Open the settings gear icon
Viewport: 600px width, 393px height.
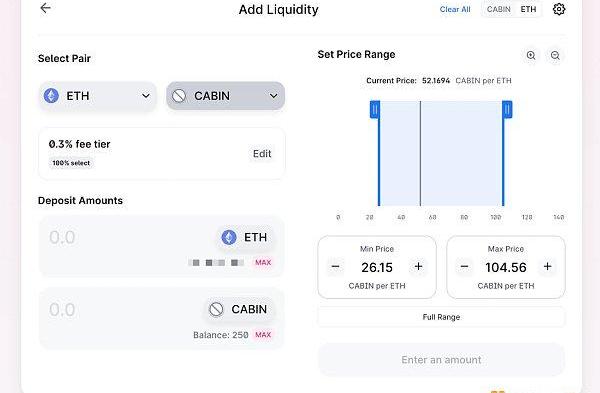(x=559, y=9)
